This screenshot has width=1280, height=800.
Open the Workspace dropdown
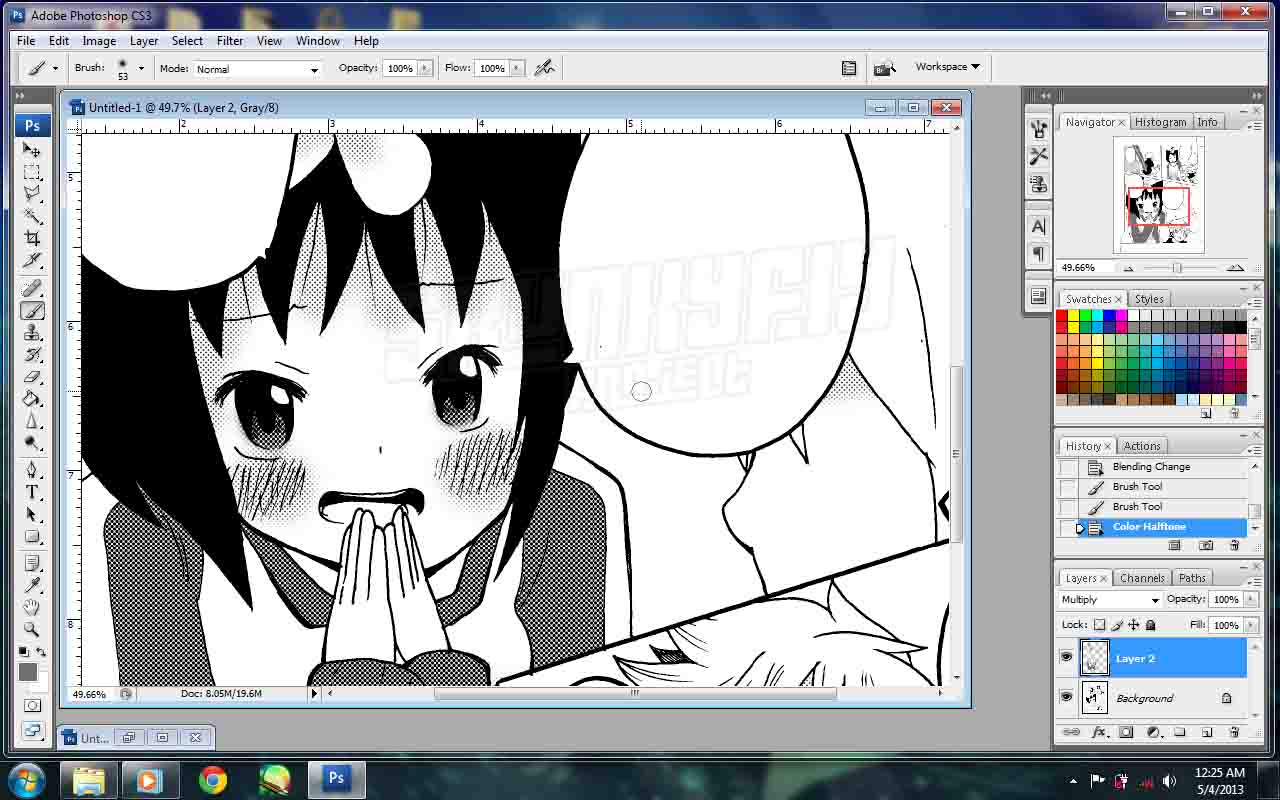click(947, 67)
